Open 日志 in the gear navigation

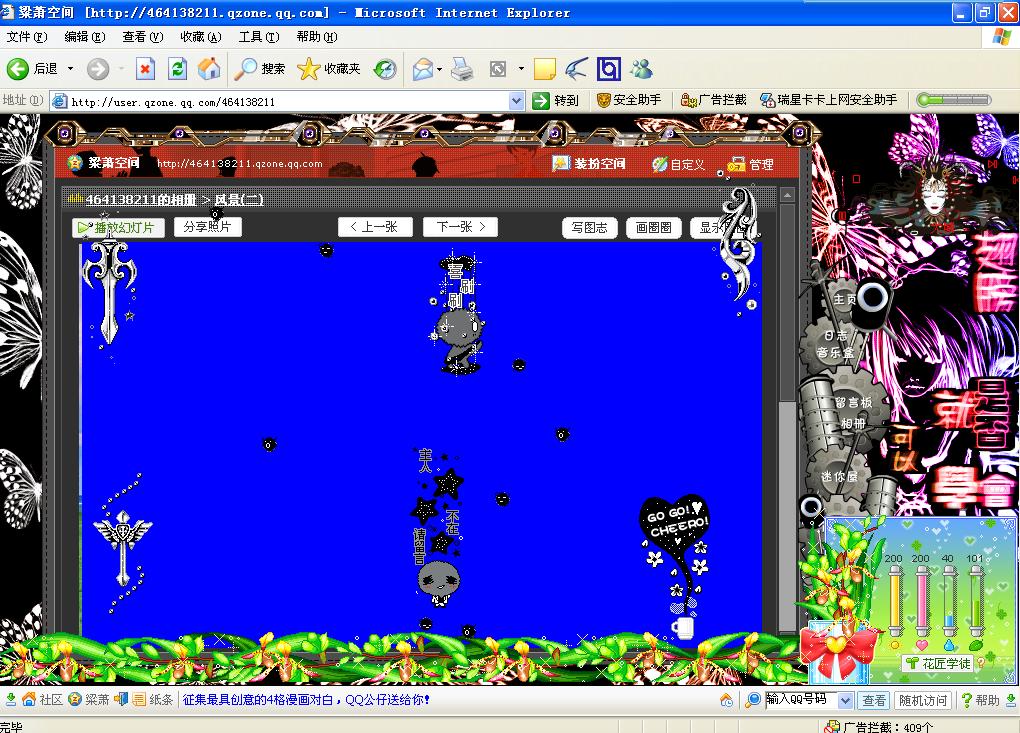pos(835,336)
